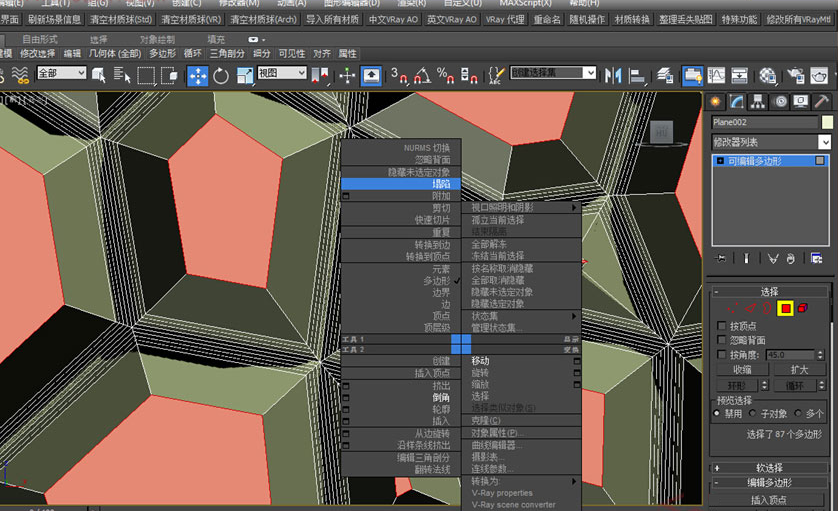Open the Display command panel tab
The image size is (838, 511).
pyautogui.click(x=801, y=102)
